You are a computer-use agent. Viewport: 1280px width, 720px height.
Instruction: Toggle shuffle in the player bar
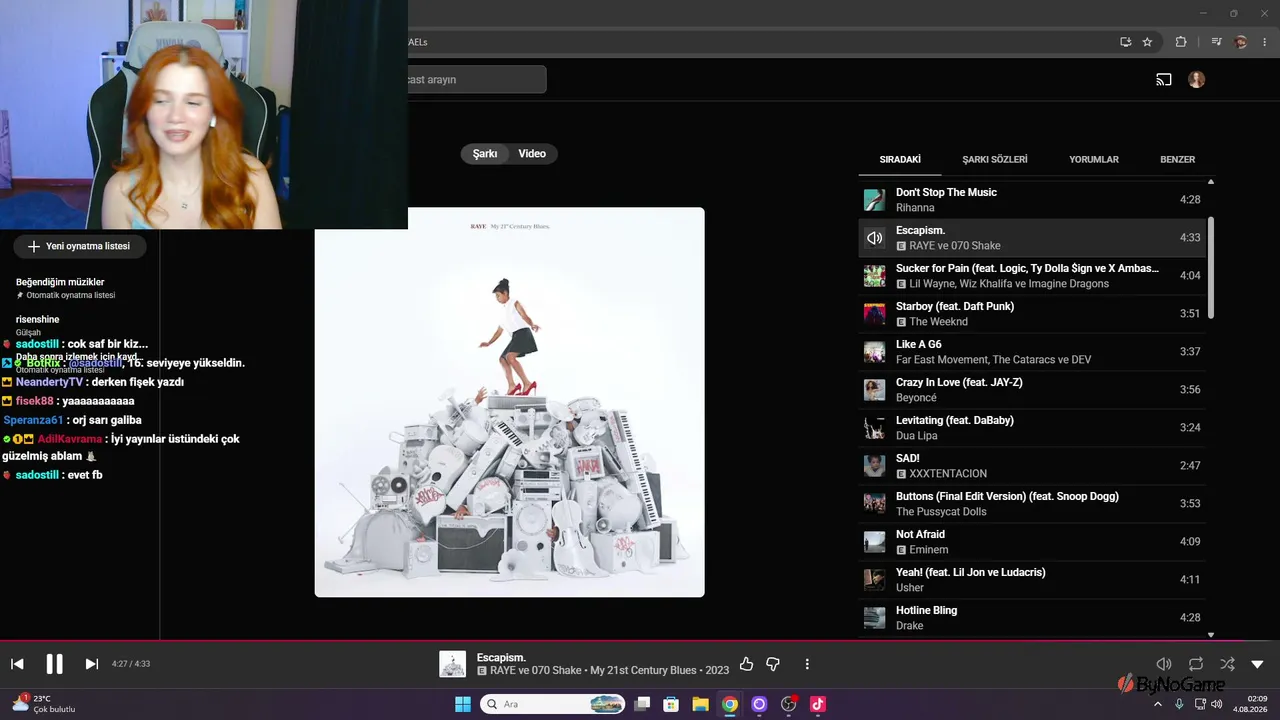tap(1227, 664)
